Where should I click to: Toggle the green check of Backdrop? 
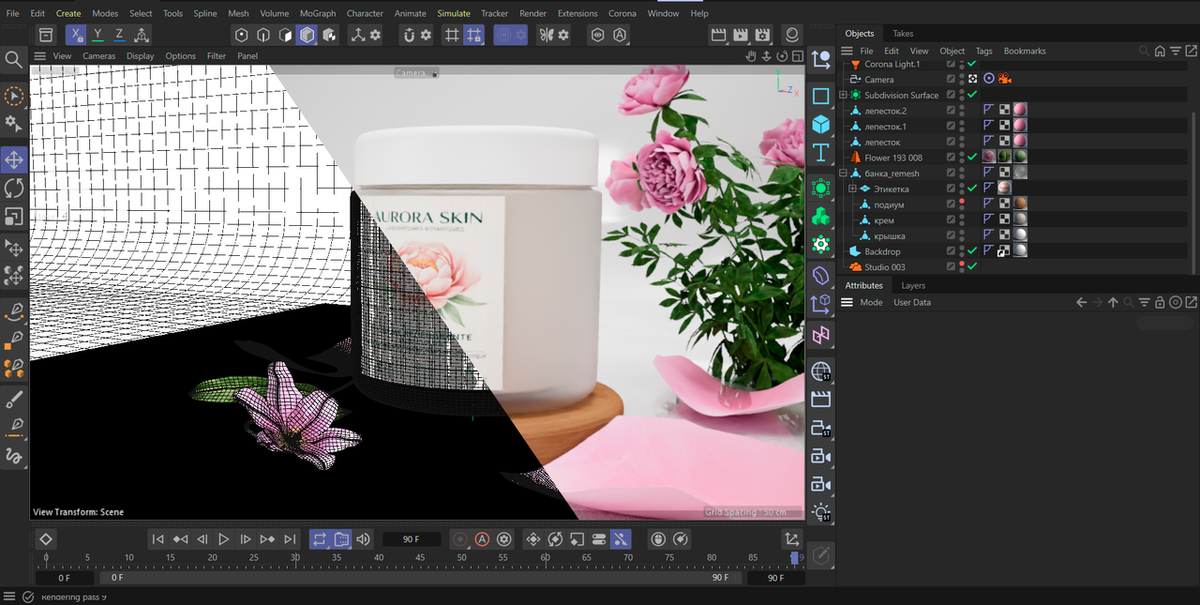click(x=972, y=251)
